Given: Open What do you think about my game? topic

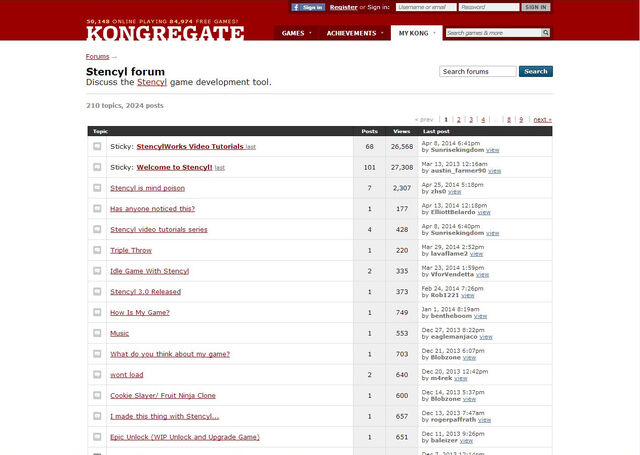Looking at the screenshot, I should [x=170, y=354].
